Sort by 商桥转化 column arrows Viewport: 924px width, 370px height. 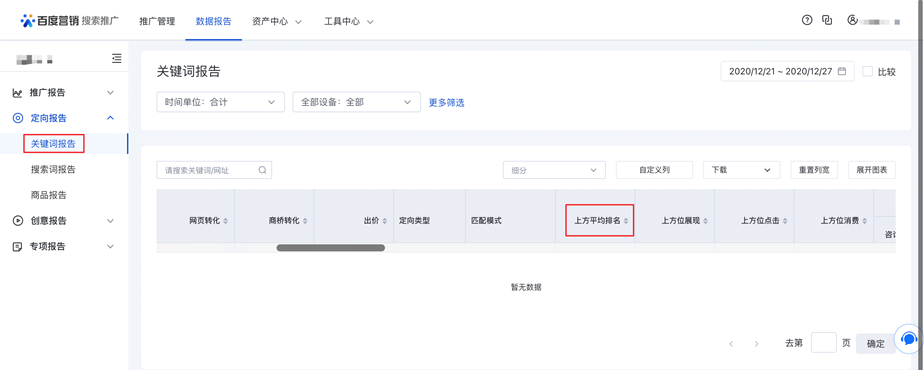[x=305, y=221]
